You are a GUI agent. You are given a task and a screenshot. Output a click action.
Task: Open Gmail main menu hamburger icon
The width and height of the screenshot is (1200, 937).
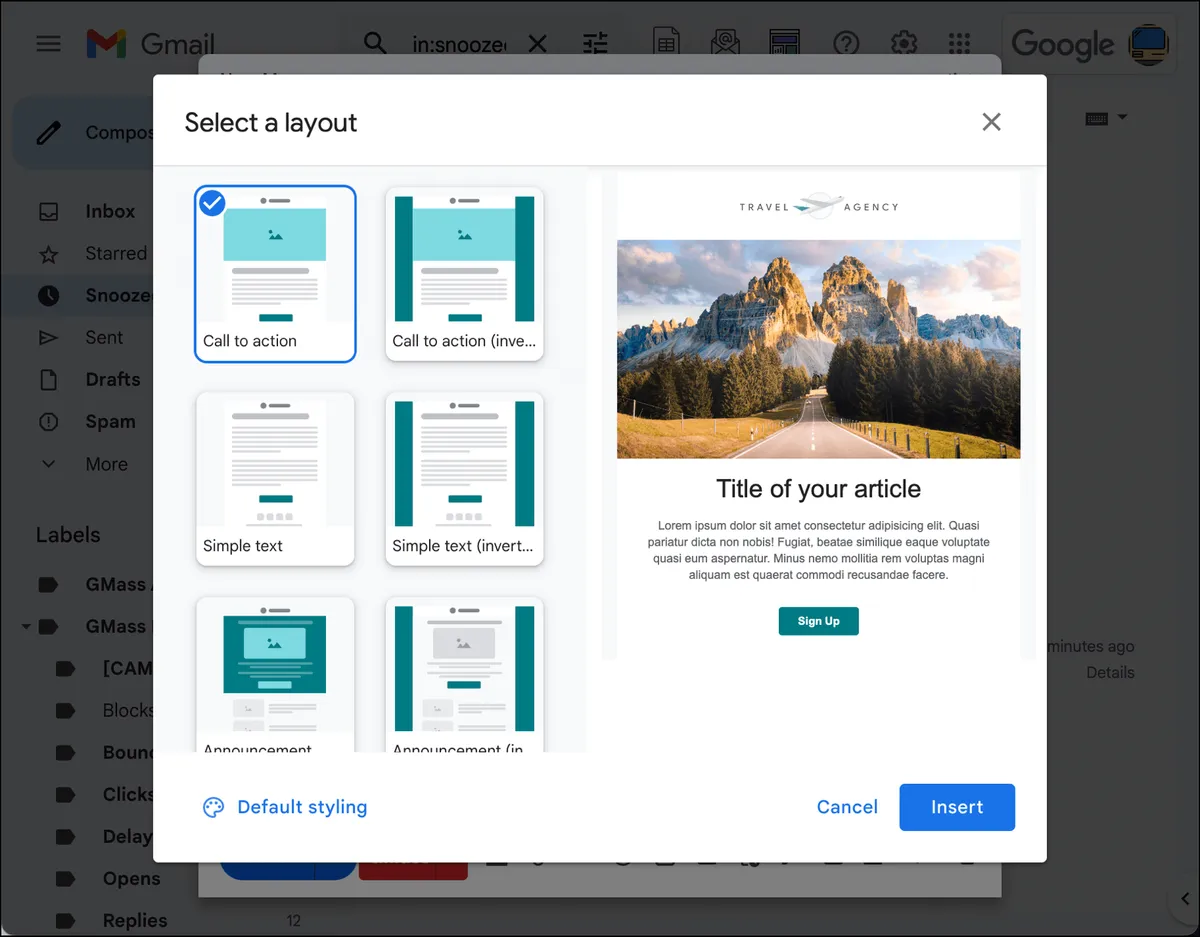click(48, 44)
